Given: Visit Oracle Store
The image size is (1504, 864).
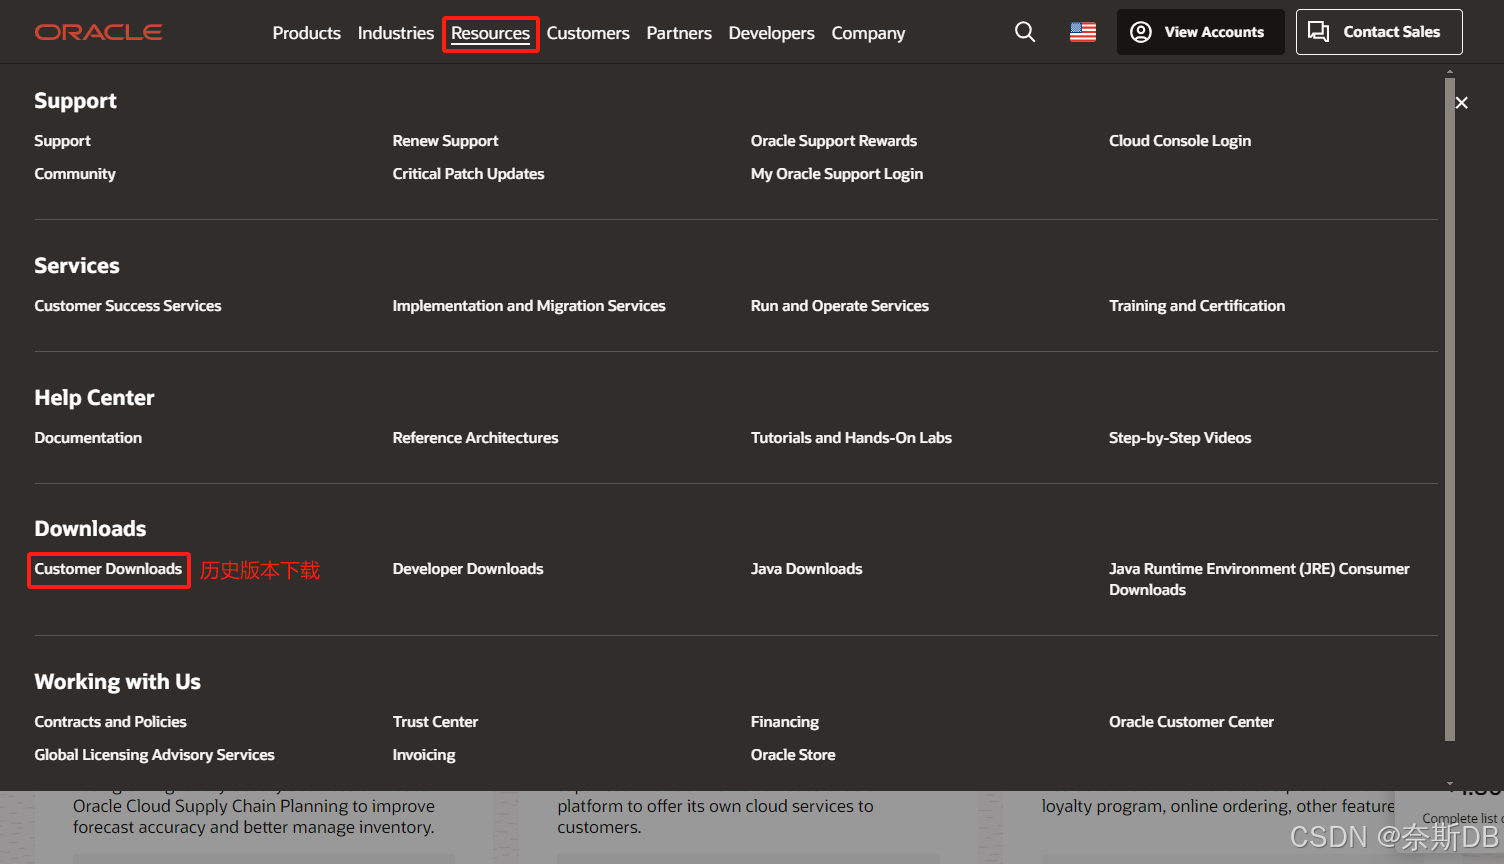Looking at the screenshot, I should tap(793, 755).
